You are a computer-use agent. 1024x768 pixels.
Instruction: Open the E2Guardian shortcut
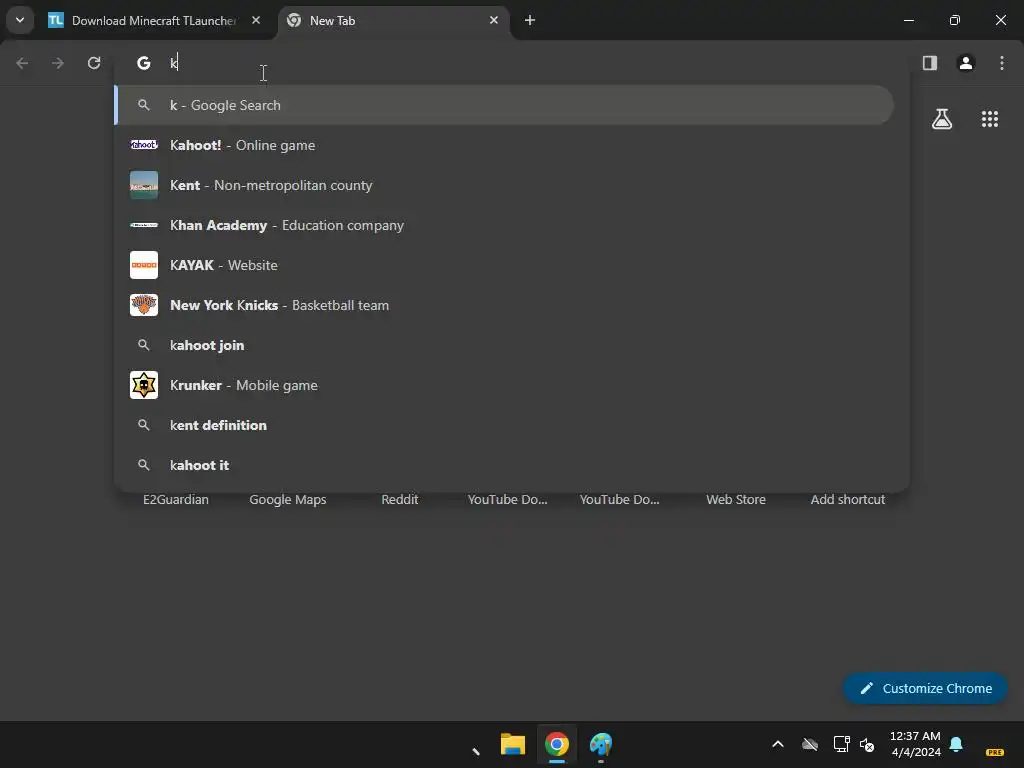(176, 500)
